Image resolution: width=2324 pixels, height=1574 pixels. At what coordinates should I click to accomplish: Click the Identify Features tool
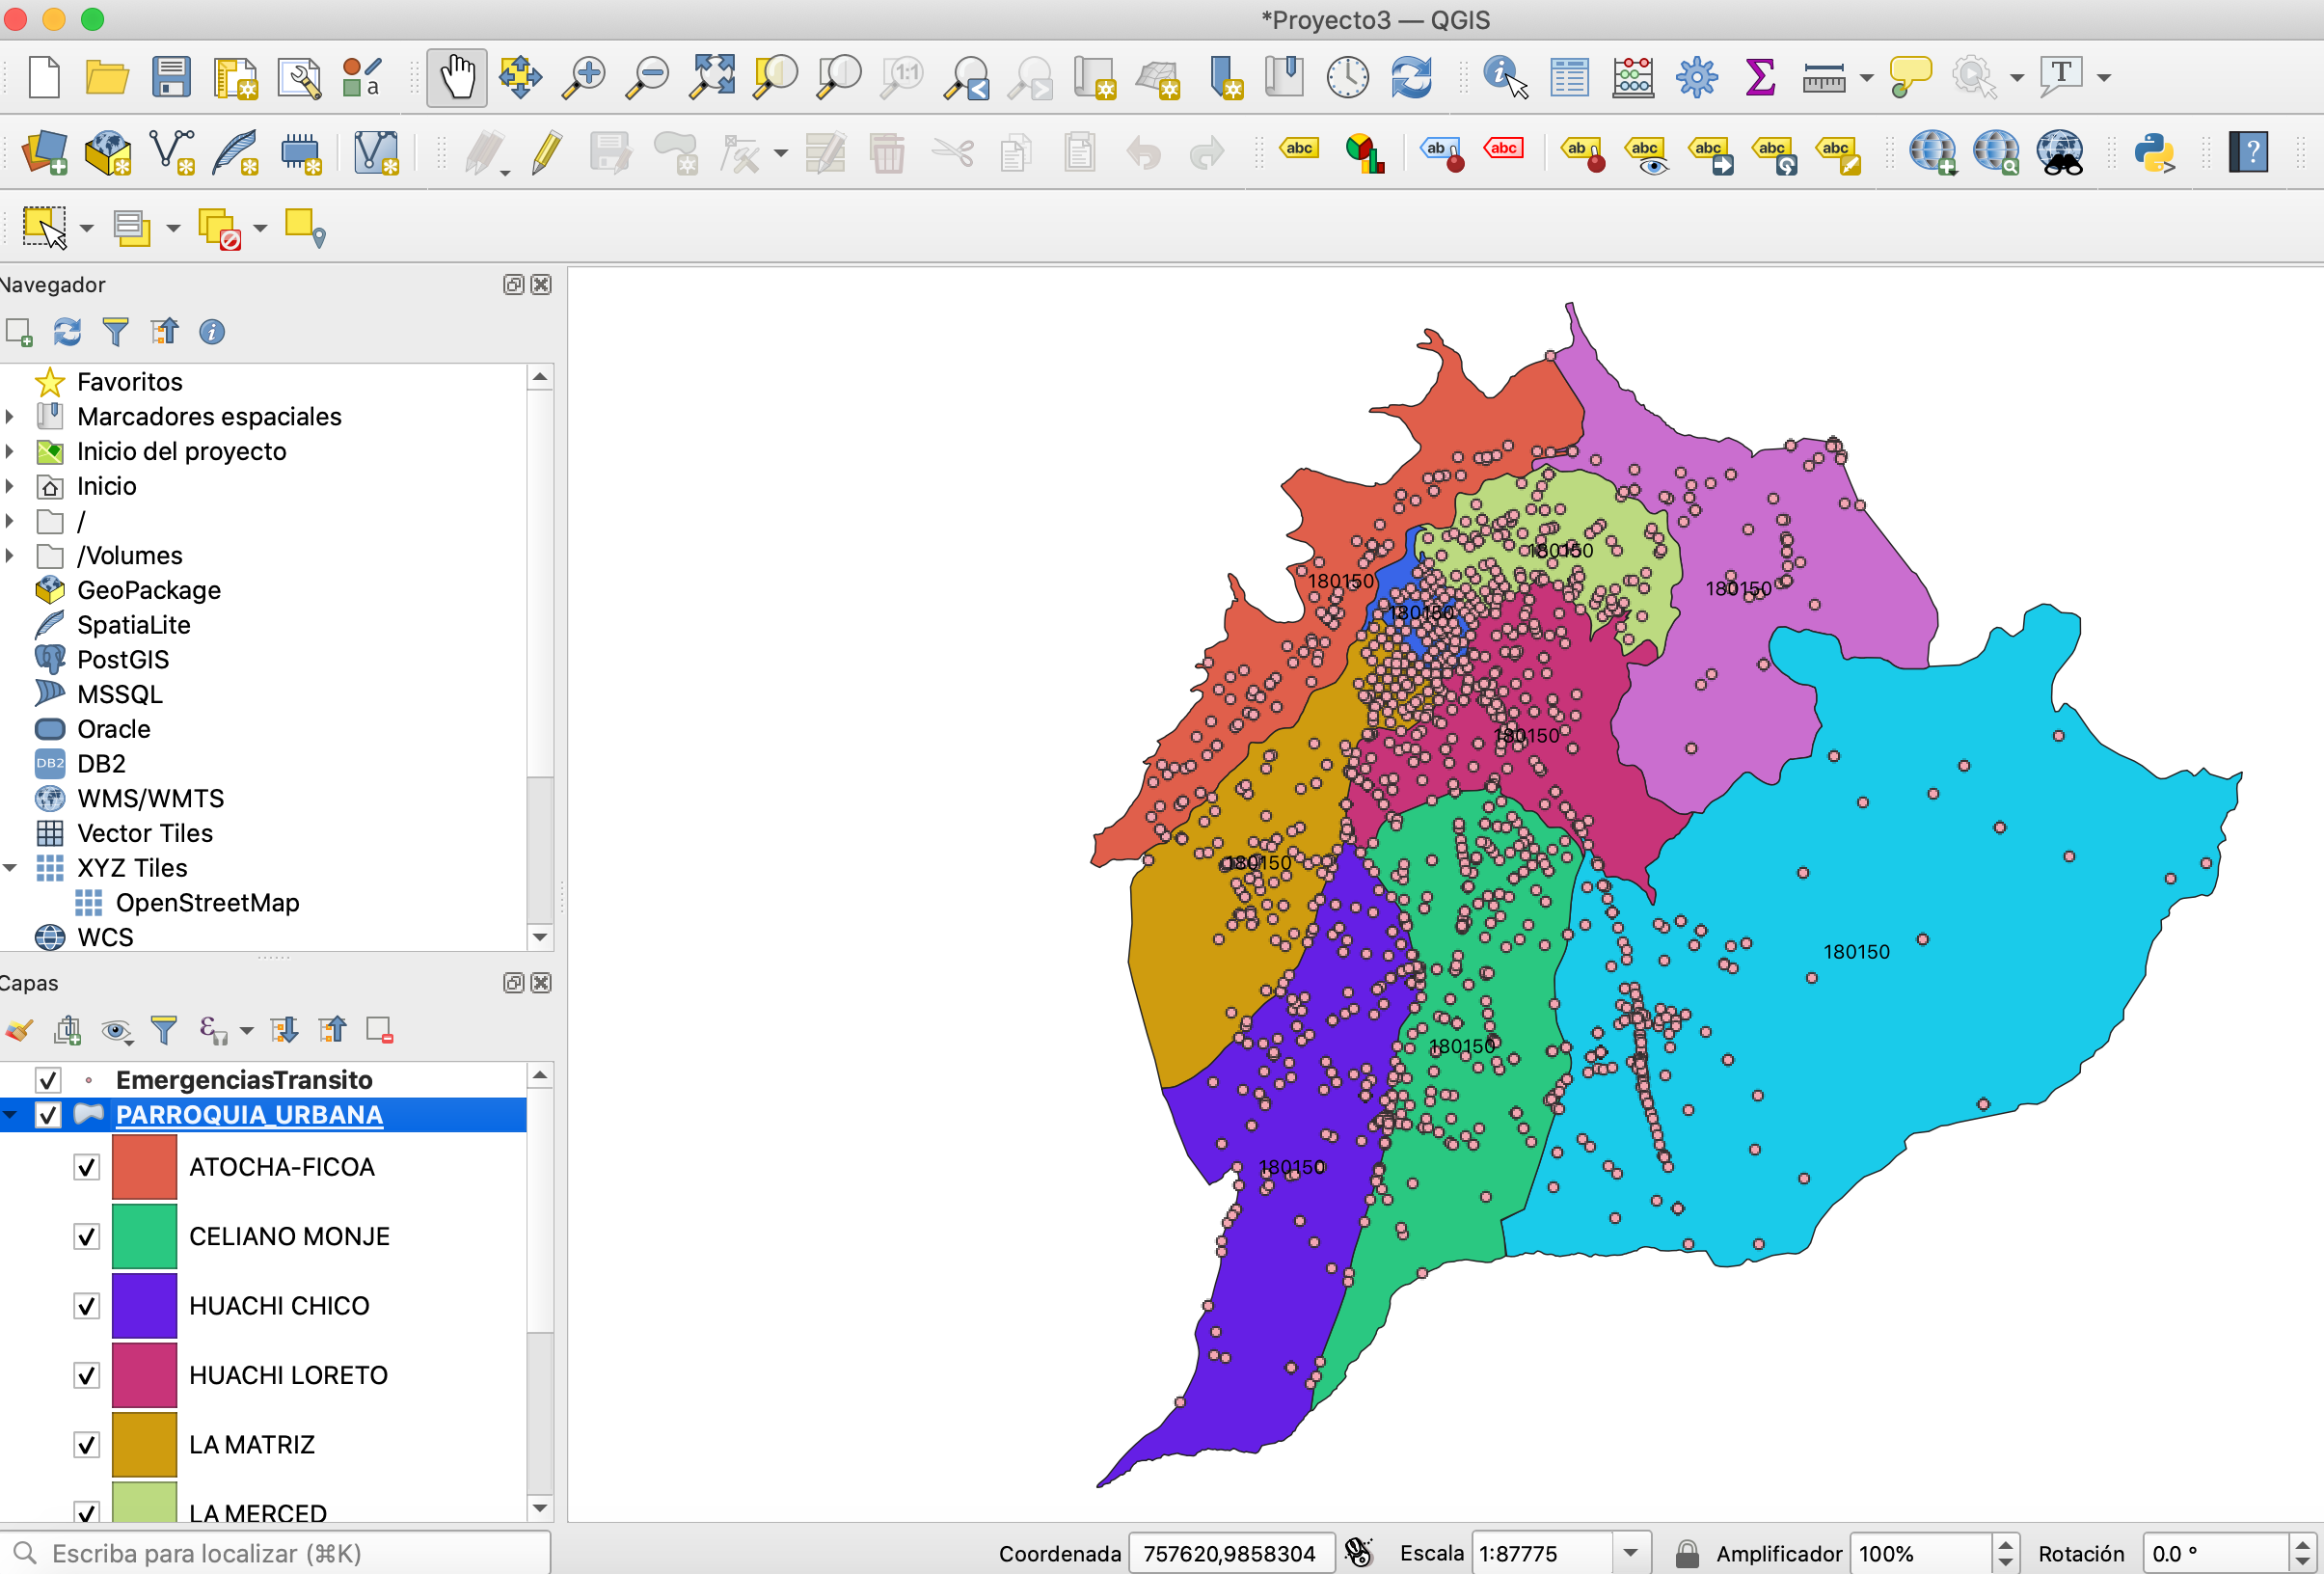point(1504,77)
